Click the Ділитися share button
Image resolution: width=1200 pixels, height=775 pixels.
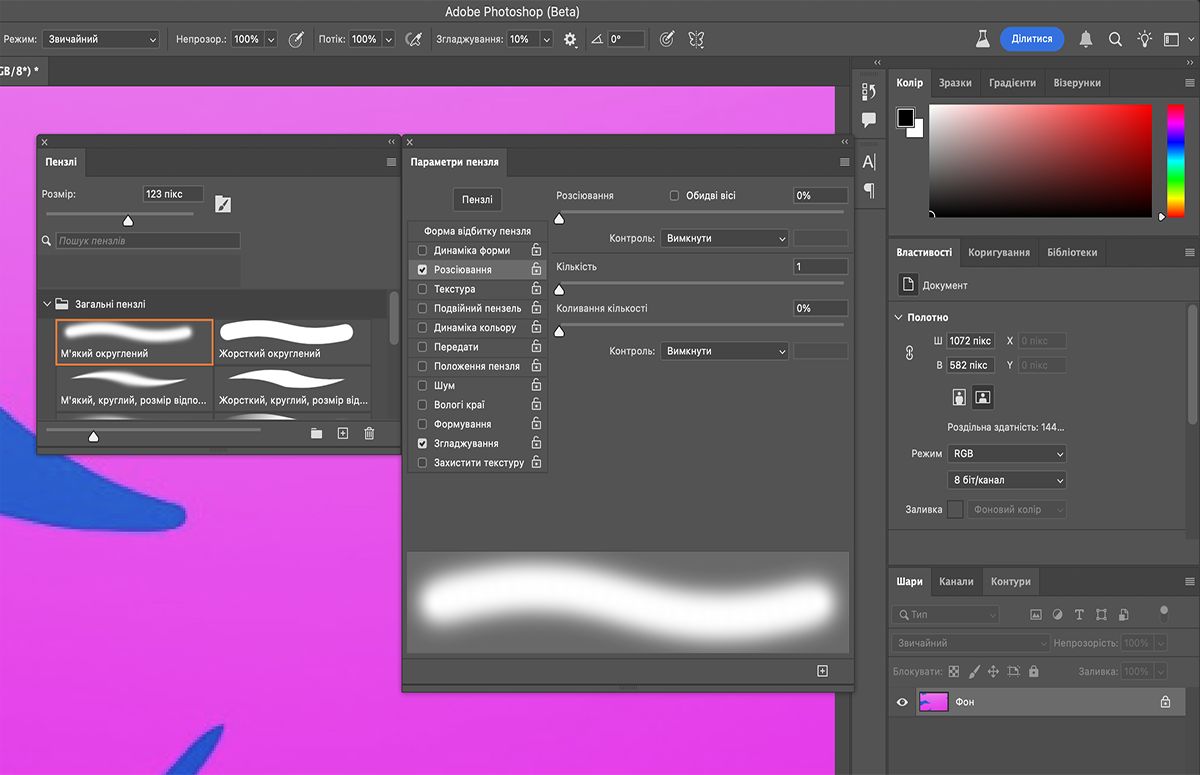pos(1031,39)
